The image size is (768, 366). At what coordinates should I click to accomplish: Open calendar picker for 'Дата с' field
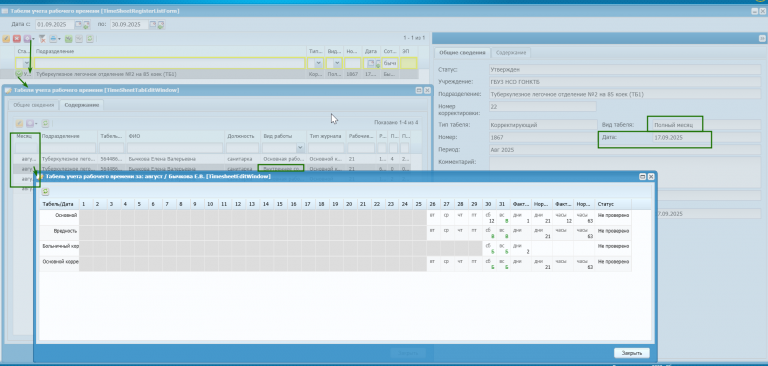tap(78, 24)
